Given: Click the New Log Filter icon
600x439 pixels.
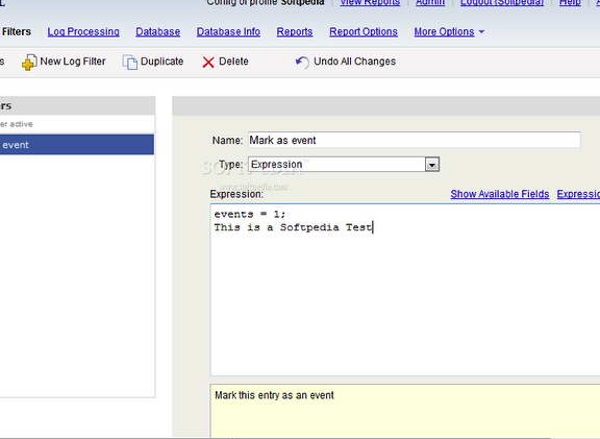Looking at the screenshot, I should pyautogui.click(x=29, y=62).
